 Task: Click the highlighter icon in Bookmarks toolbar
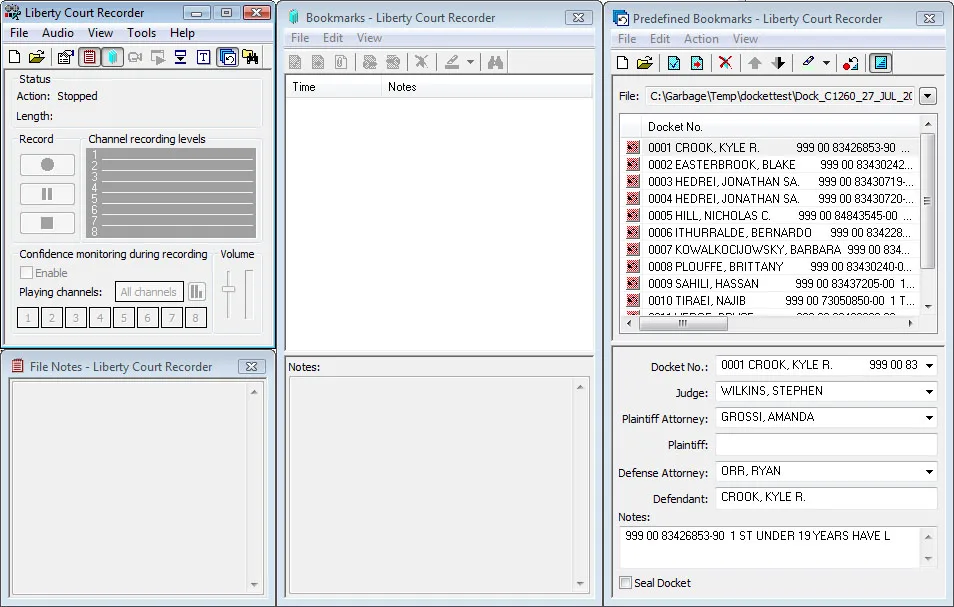pos(452,62)
